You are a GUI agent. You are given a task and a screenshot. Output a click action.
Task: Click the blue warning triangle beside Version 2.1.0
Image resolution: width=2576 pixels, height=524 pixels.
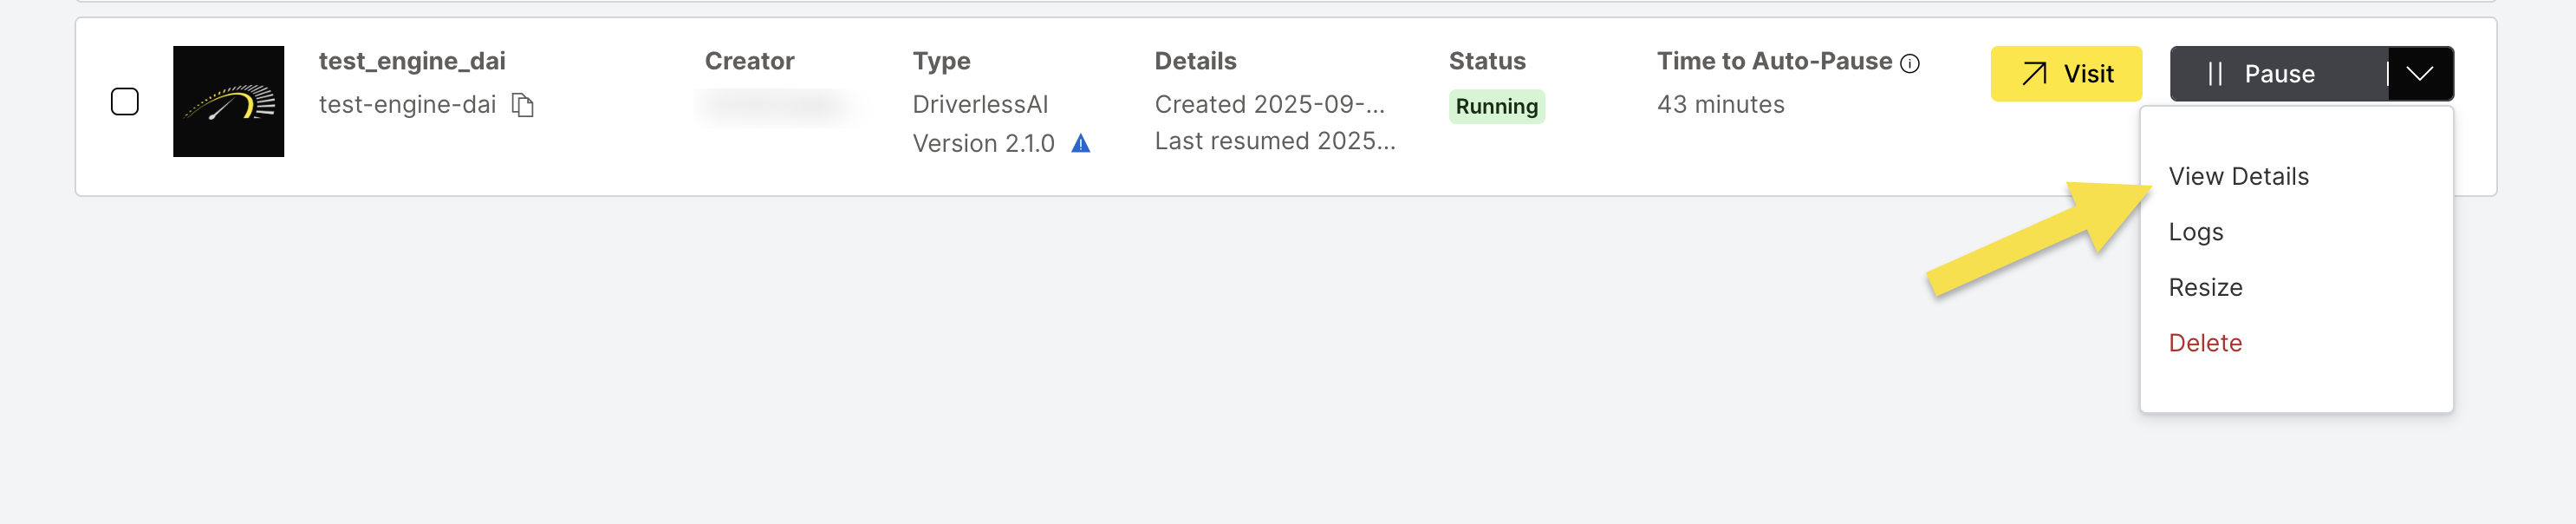tap(1081, 144)
